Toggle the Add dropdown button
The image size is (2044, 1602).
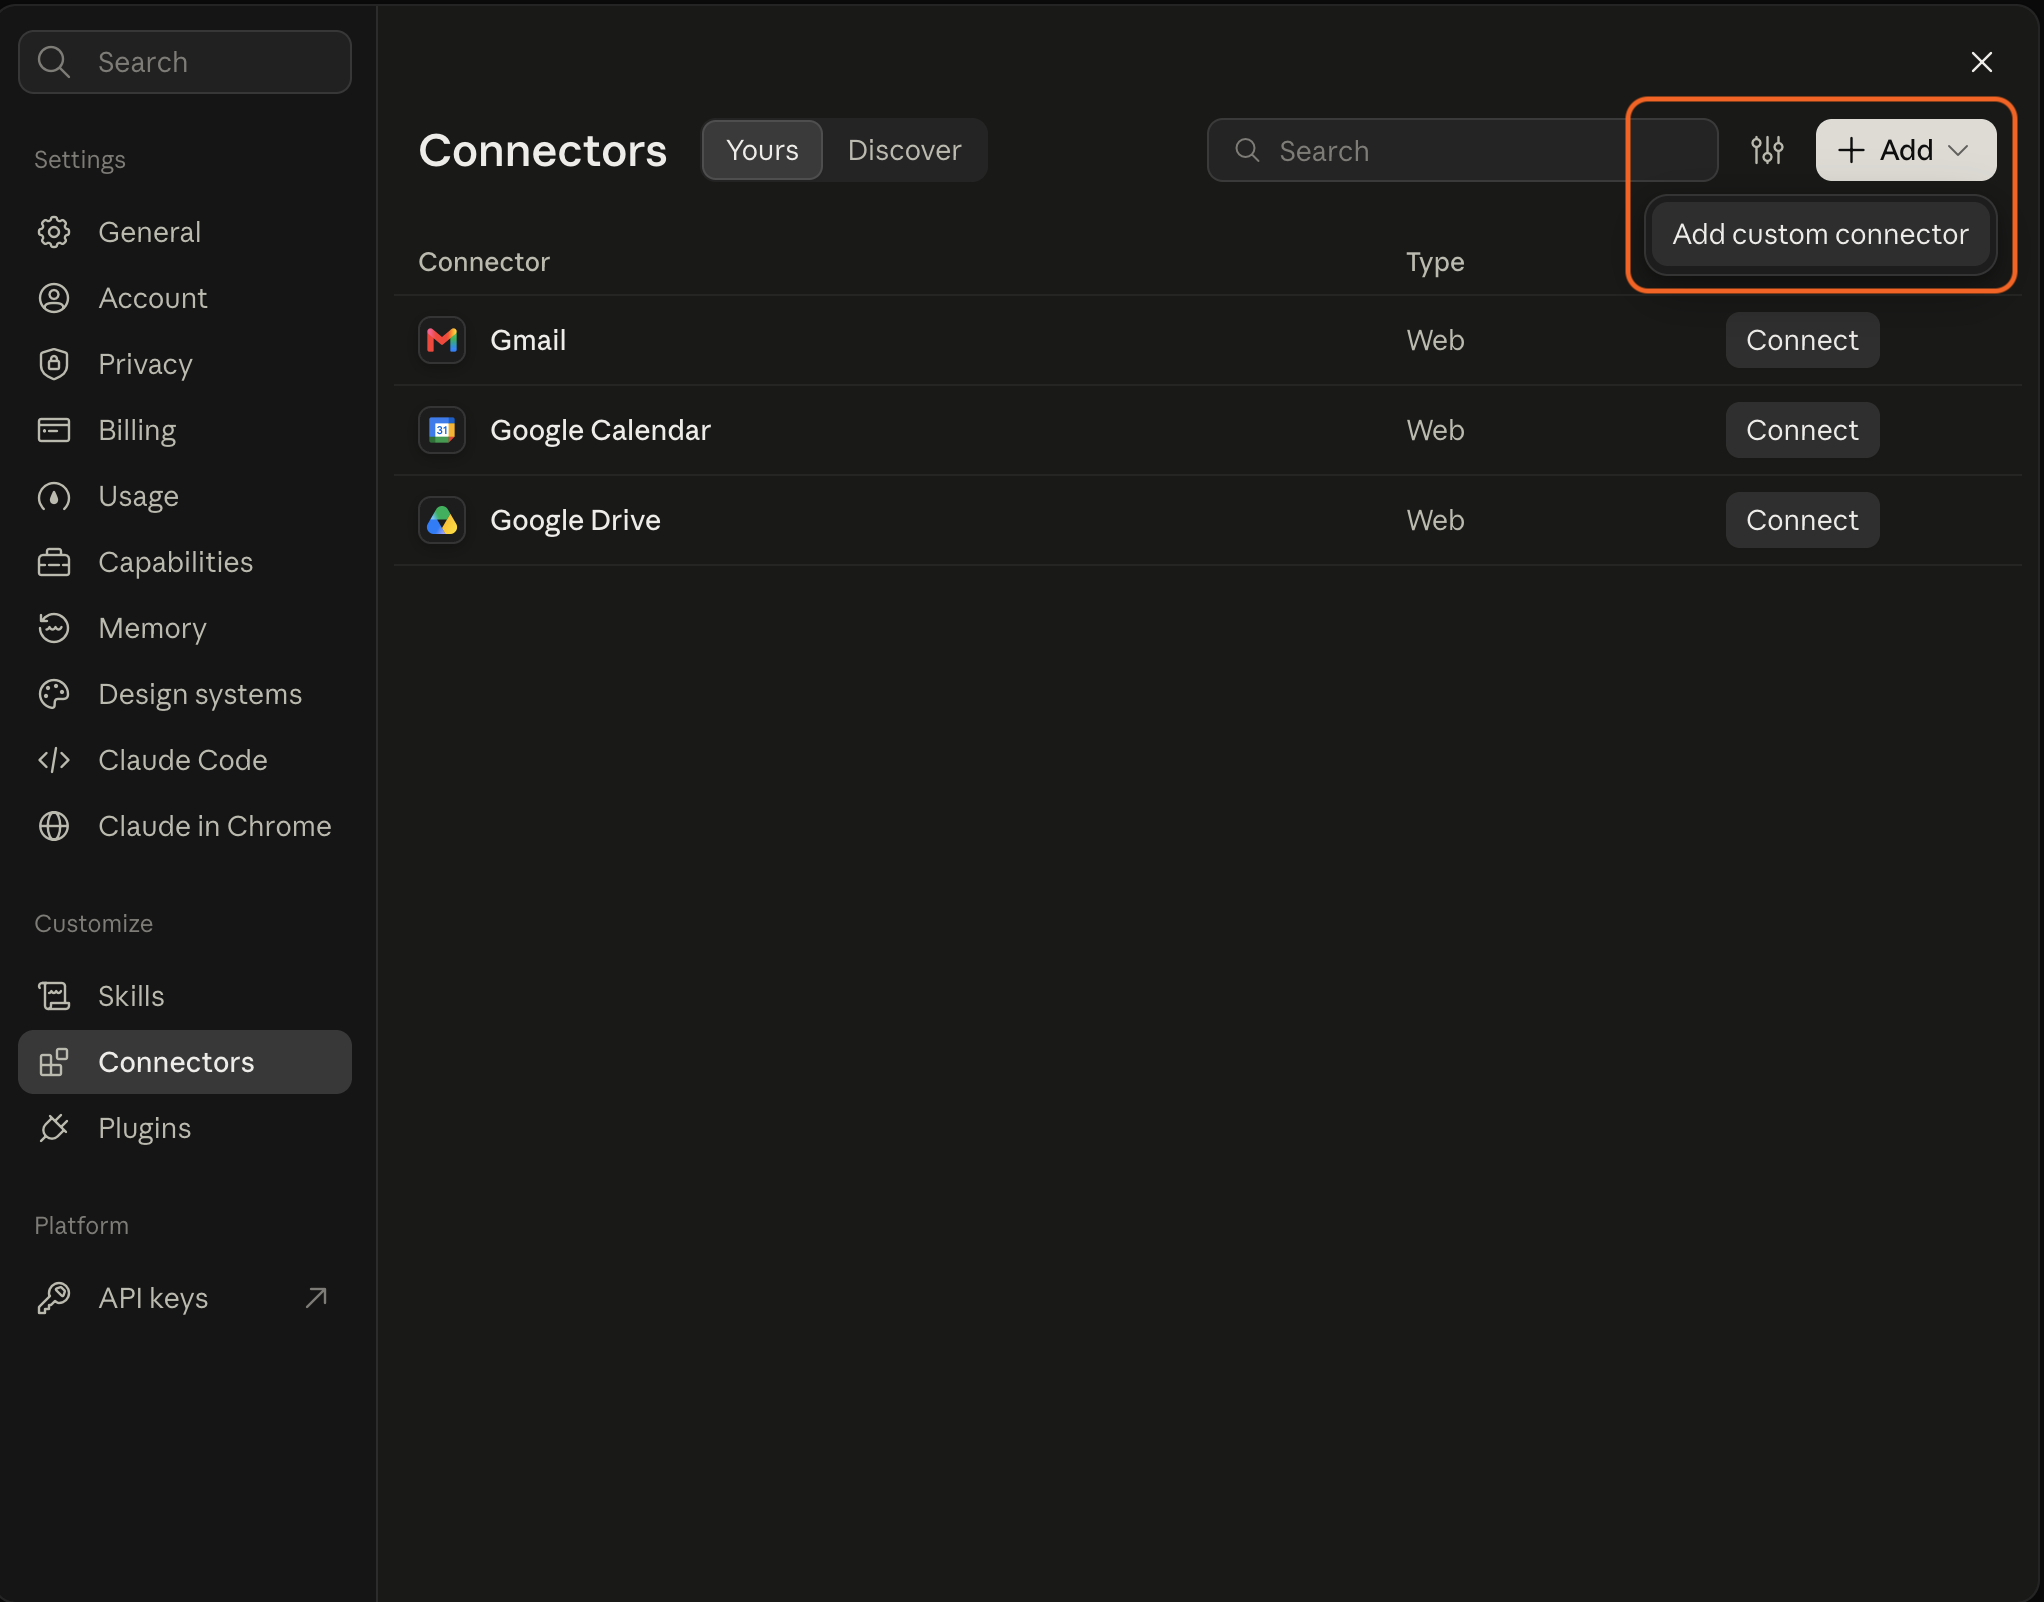[x=1906, y=150]
